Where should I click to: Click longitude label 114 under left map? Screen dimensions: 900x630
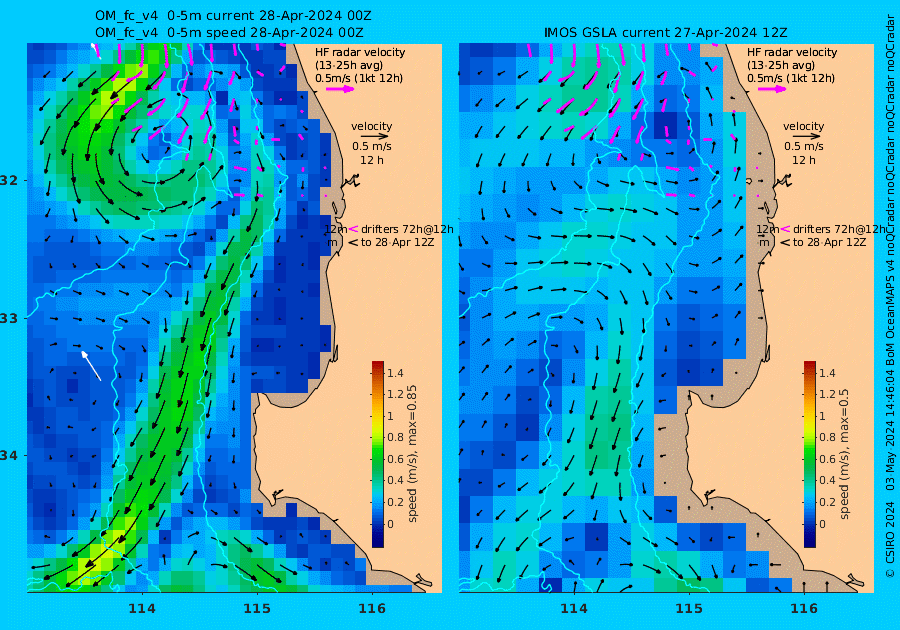142,609
